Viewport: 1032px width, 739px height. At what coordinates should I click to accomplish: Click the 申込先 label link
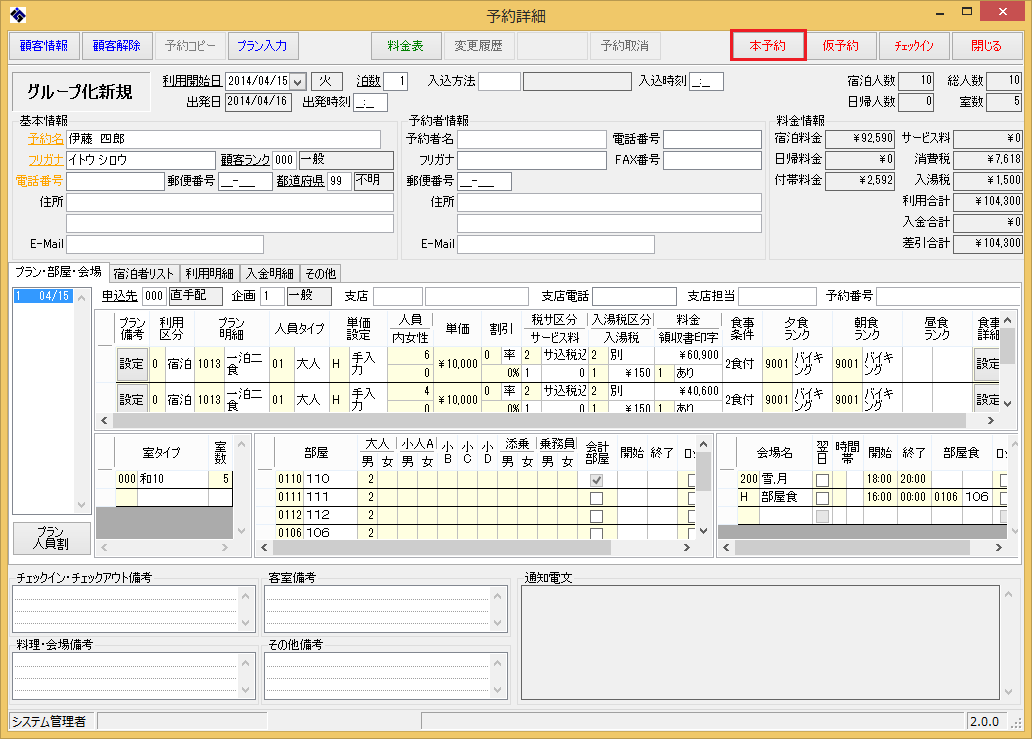click(119, 296)
